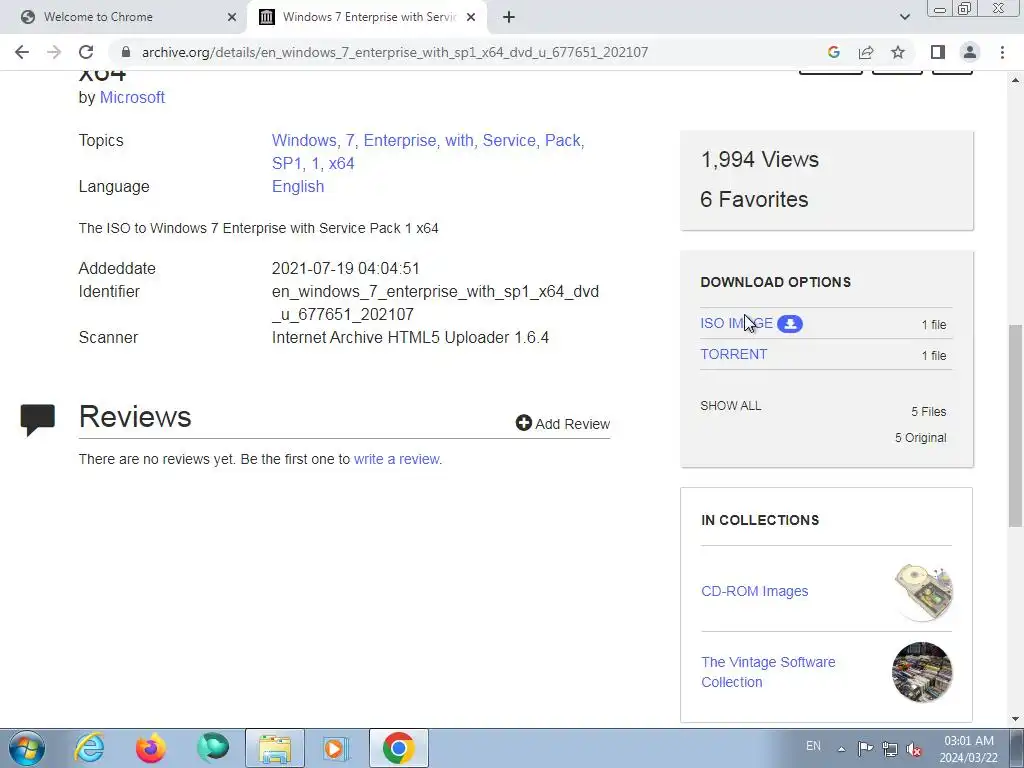Click the Chrome taskbar icon
This screenshot has height=768, width=1024.
coord(399,748)
